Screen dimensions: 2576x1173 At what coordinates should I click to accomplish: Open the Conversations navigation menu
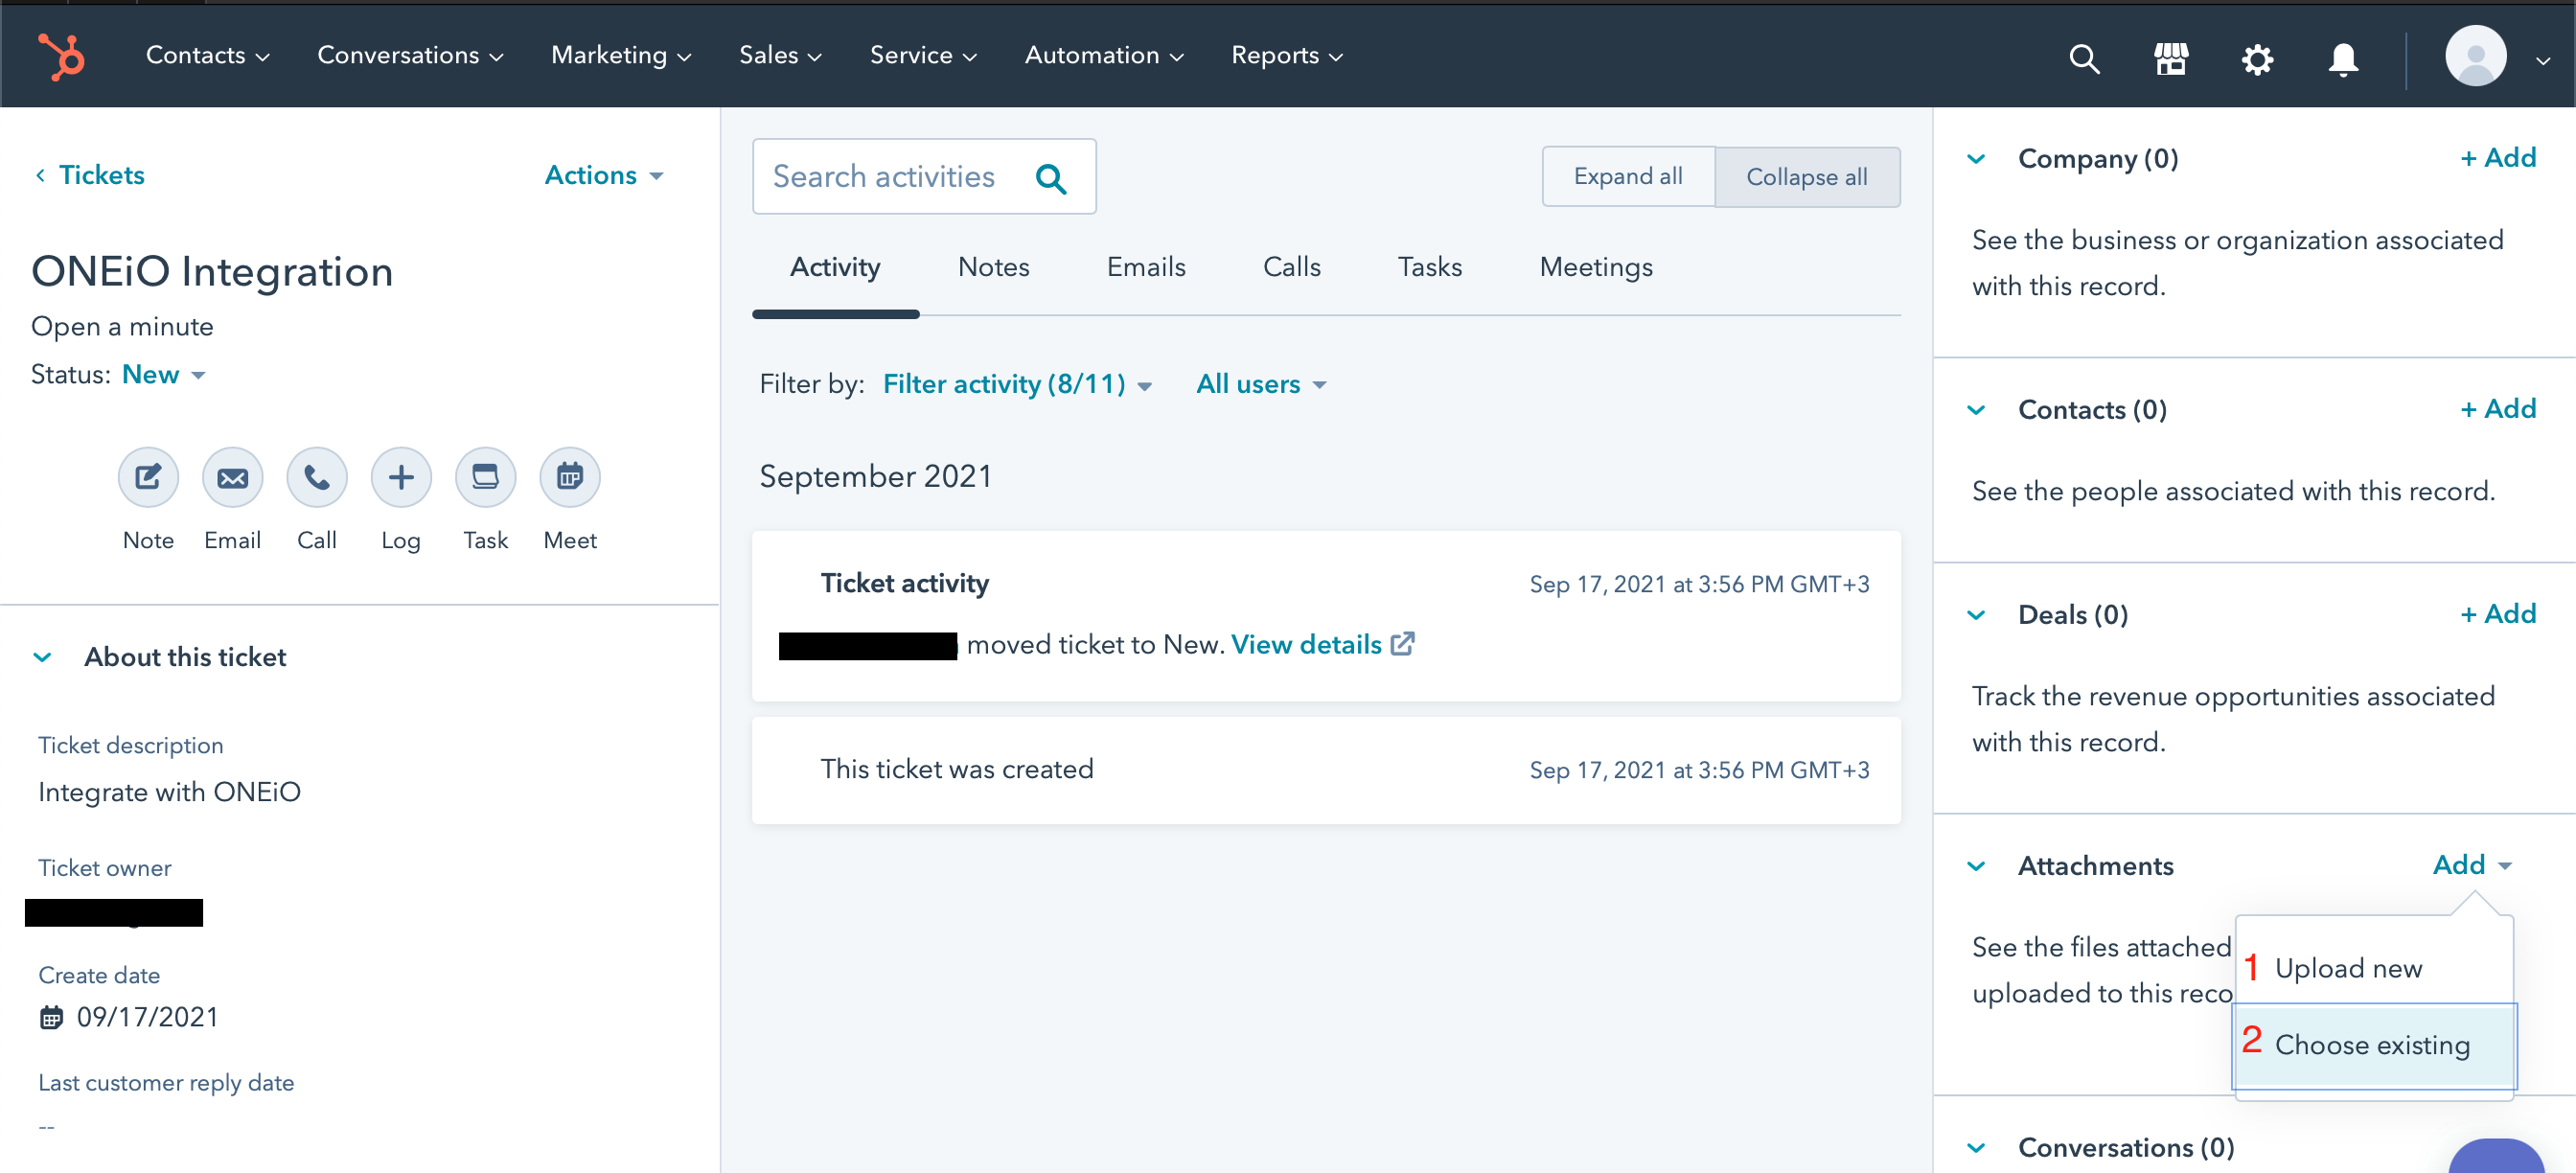pos(410,55)
